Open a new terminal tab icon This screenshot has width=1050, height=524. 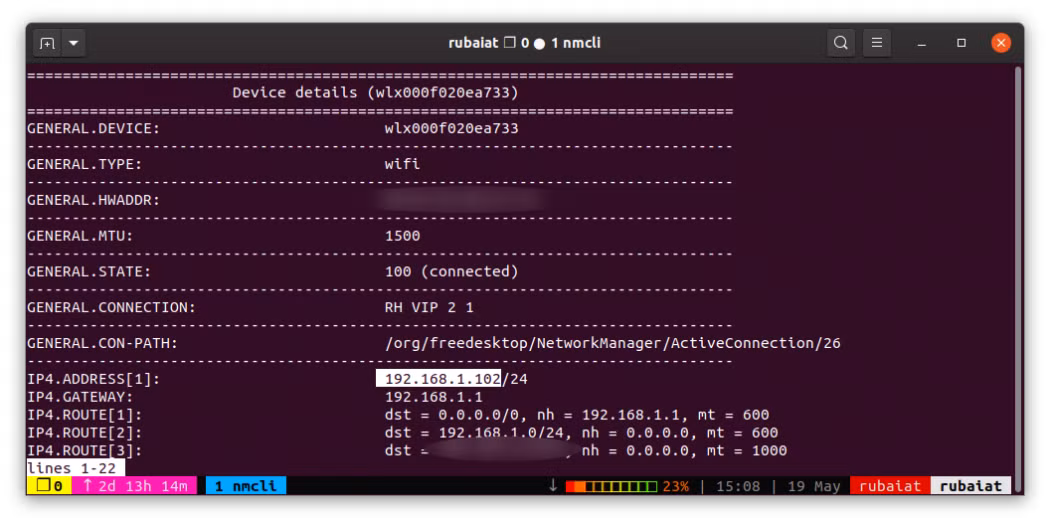click(47, 43)
